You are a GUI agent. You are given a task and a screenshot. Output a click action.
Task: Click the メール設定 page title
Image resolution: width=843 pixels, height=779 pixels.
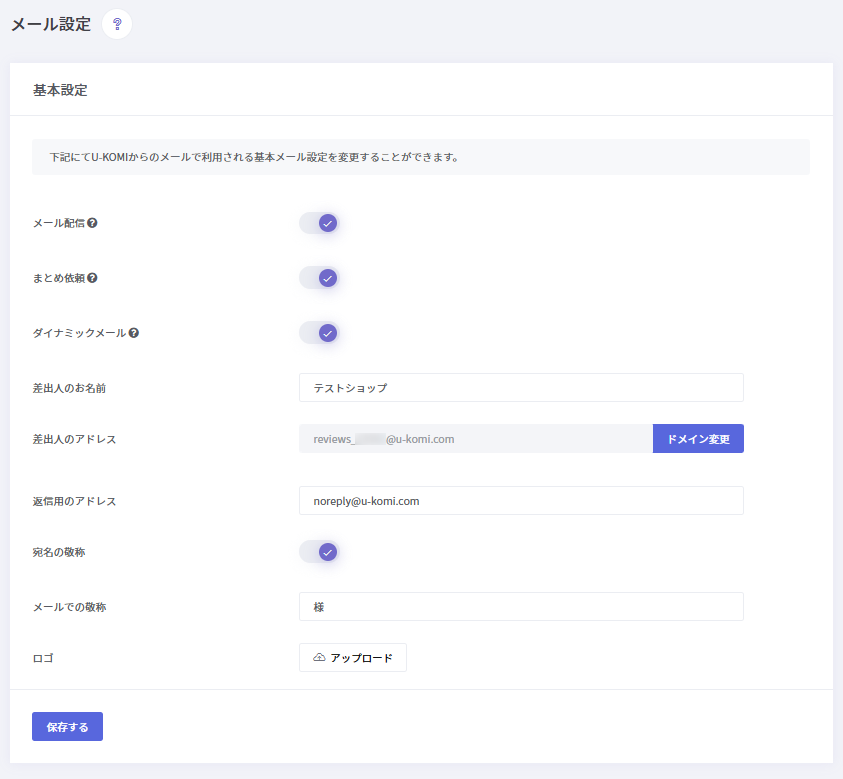[x=51, y=24]
